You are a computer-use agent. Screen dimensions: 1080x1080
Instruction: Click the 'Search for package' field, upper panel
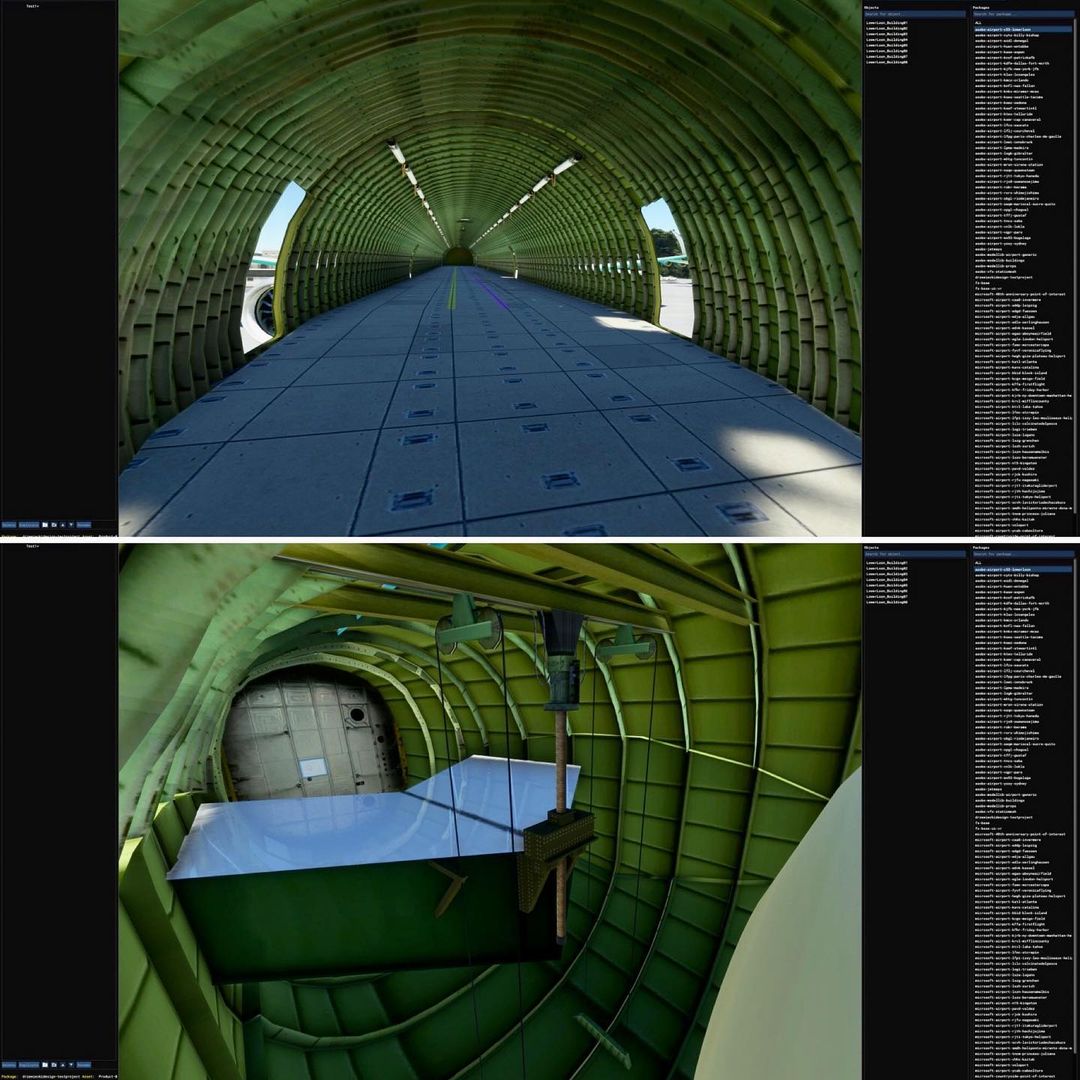(x=1022, y=14)
